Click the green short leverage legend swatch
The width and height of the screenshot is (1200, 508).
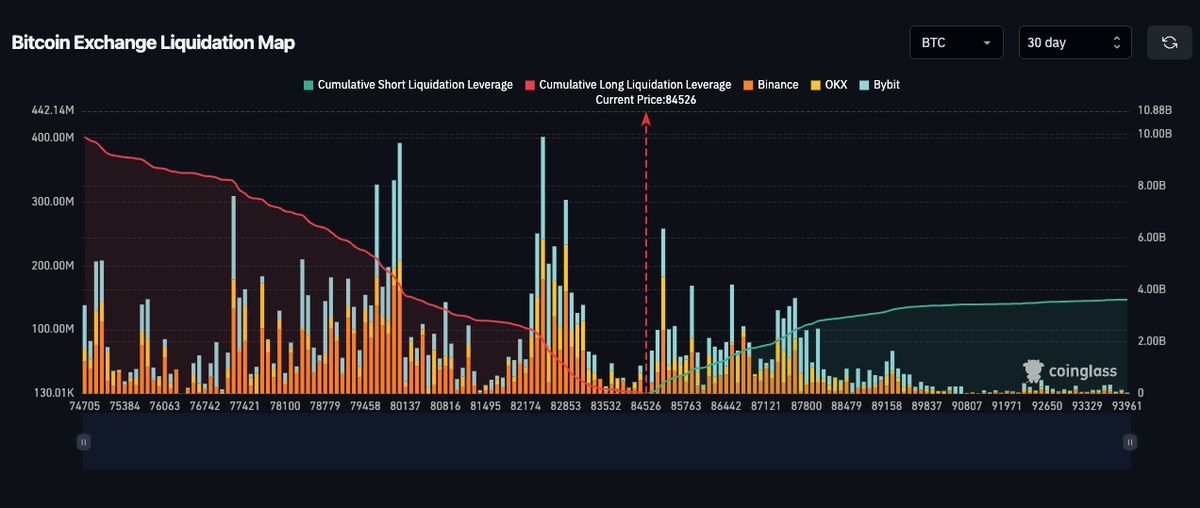tap(308, 85)
